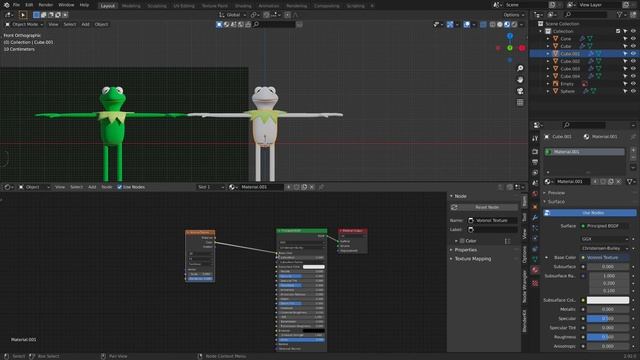Viewport: 640px width, 360px height.
Task: Open the Render properties tab icon
Action: coord(535,151)
